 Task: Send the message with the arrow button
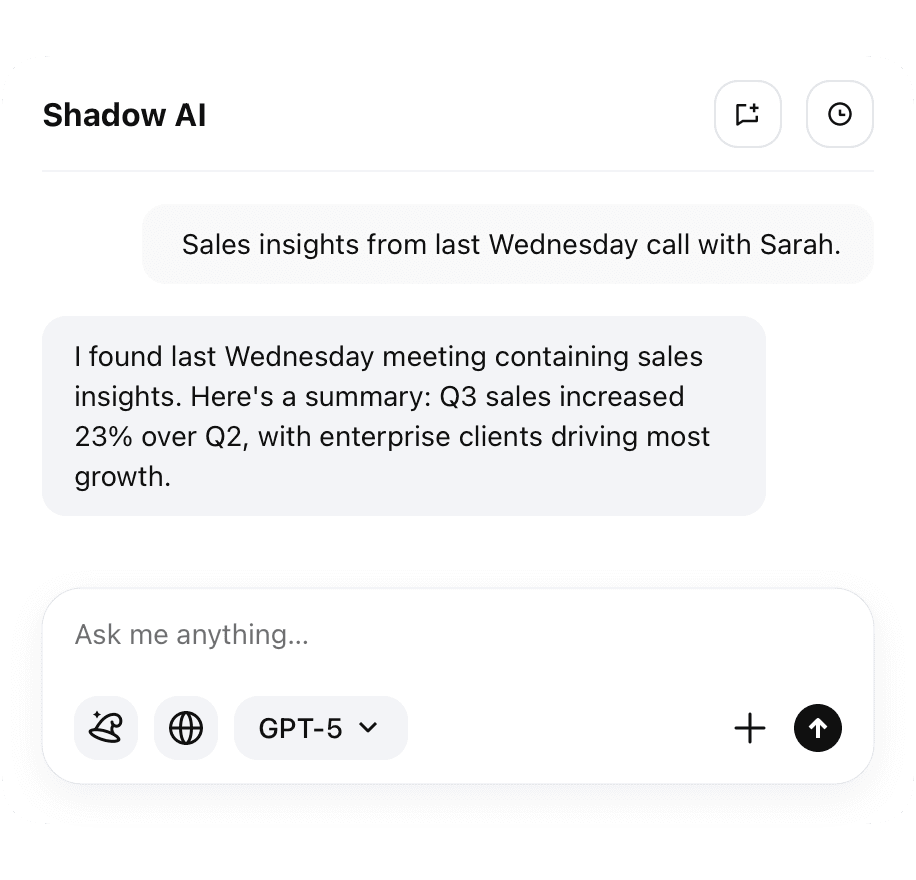(817, 728)
